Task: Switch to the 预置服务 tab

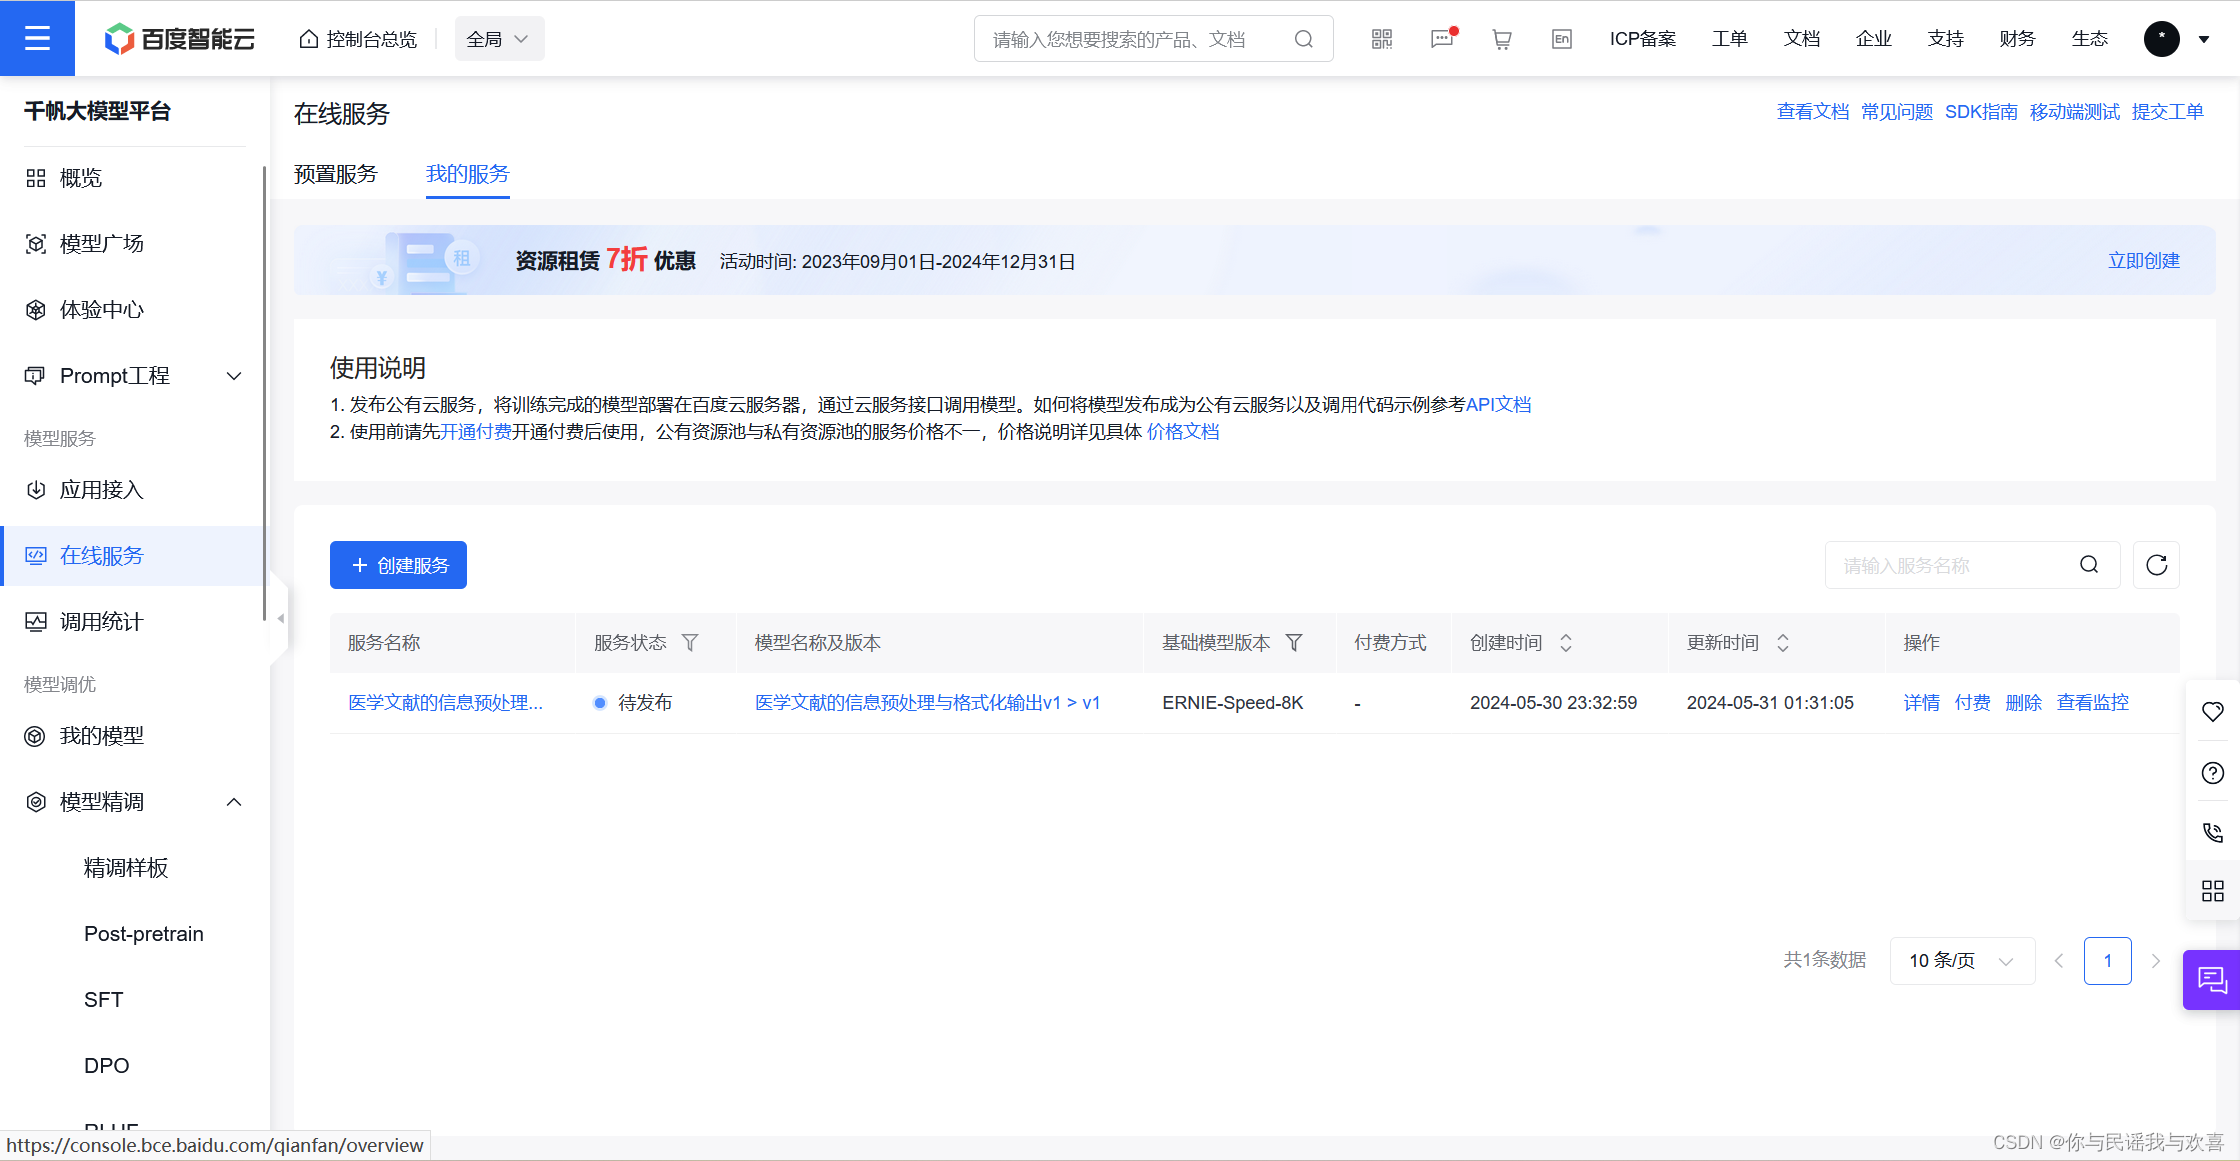Action: click(x=336, y=174)
